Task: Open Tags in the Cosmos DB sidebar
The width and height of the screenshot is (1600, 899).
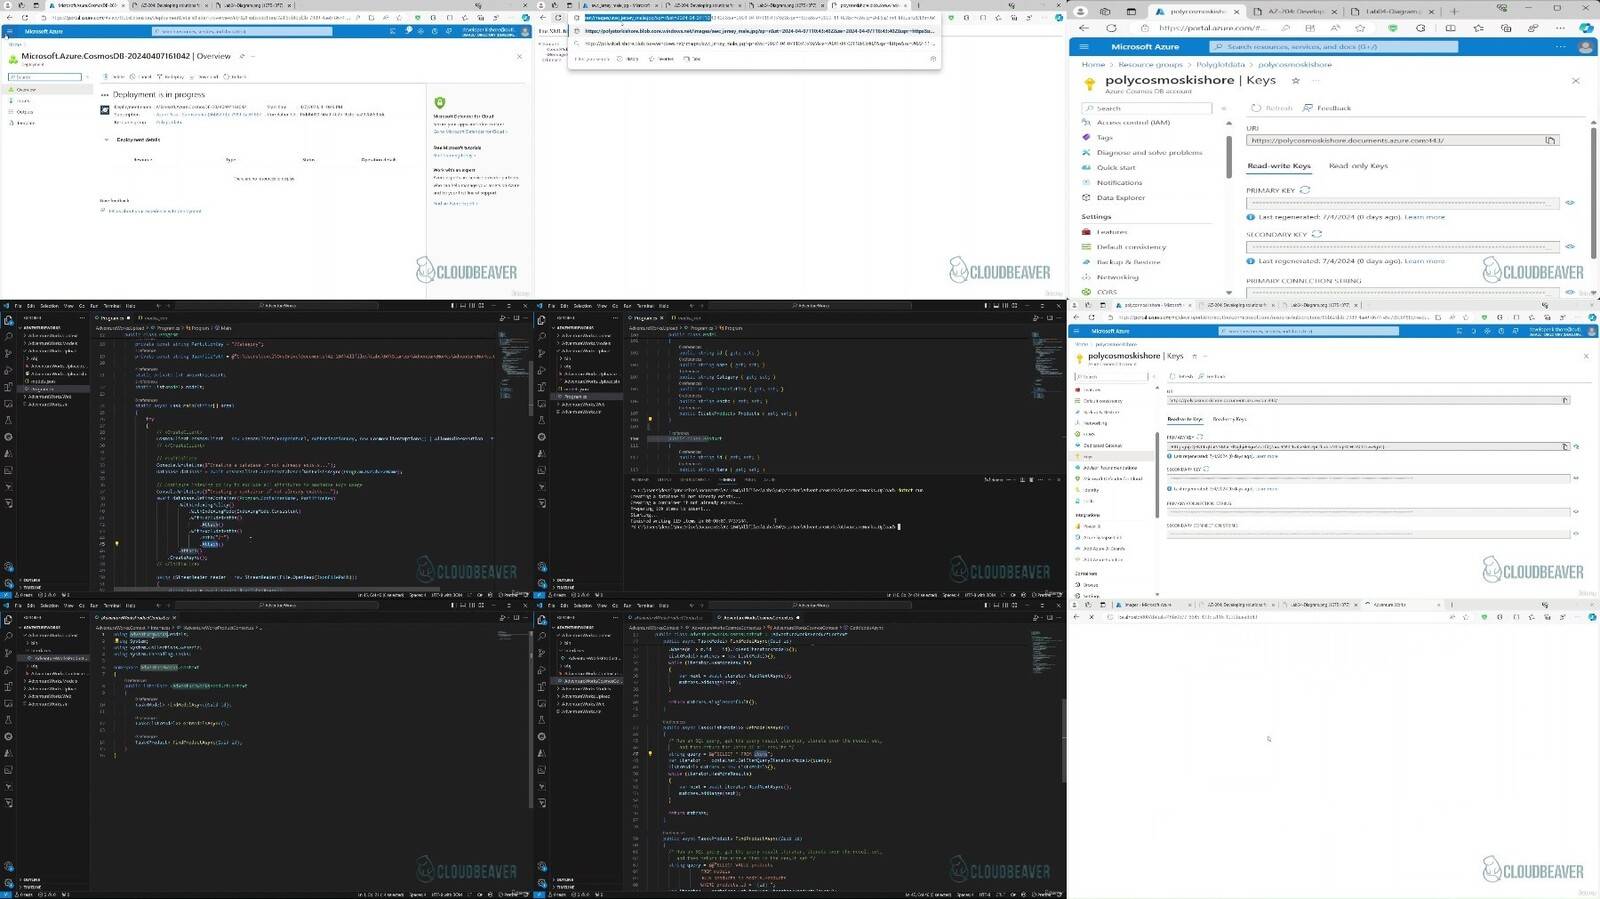Action: [x=1104, y=138]
